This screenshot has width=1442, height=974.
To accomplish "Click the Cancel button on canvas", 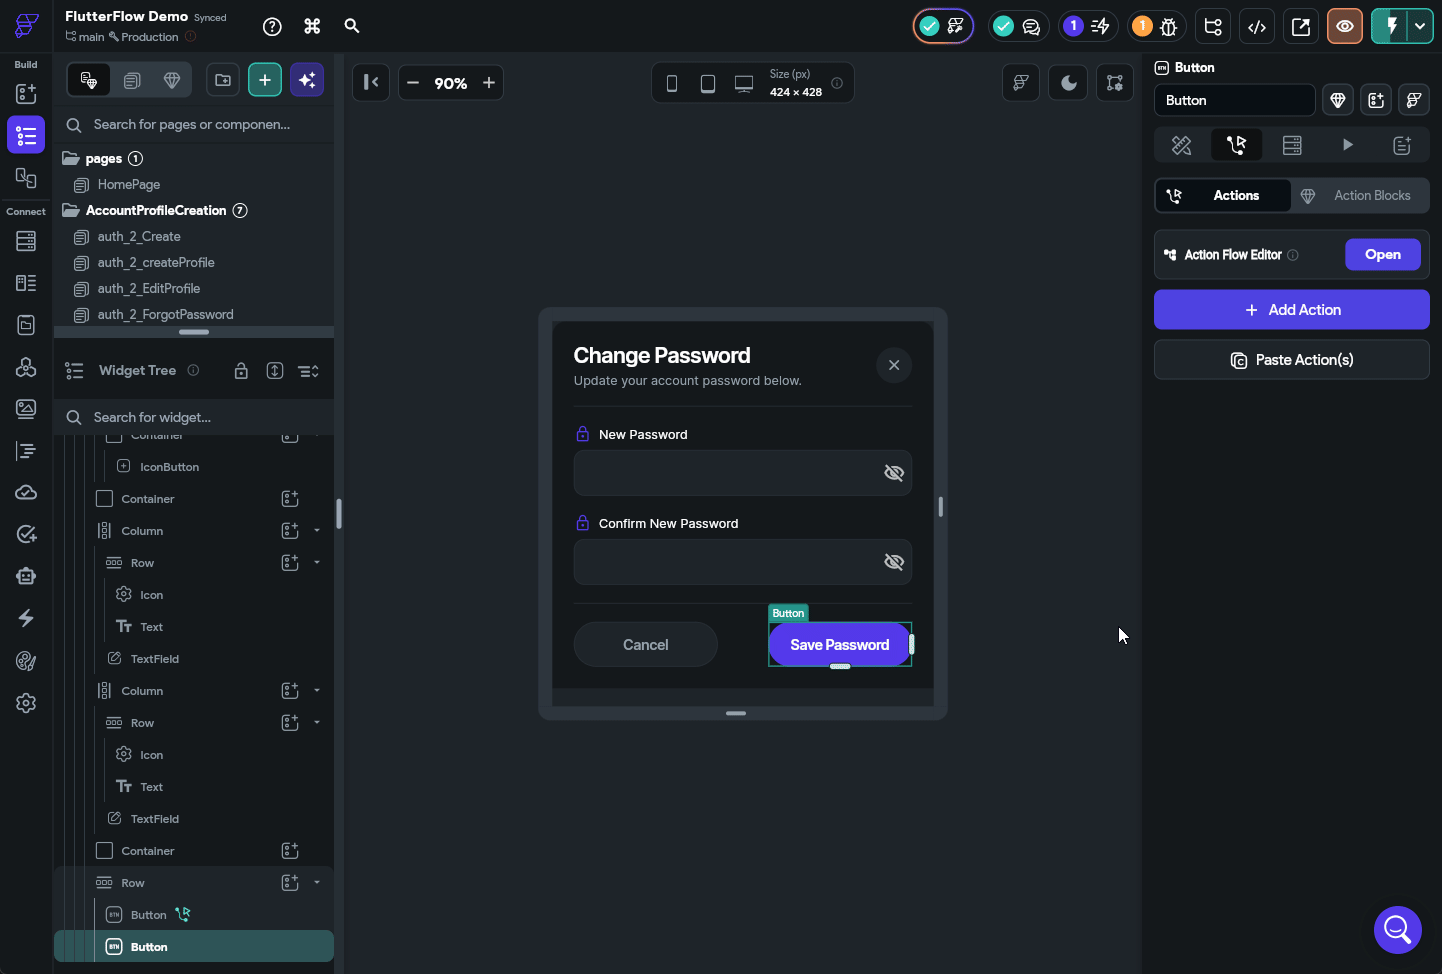I will tap(646, 645).
